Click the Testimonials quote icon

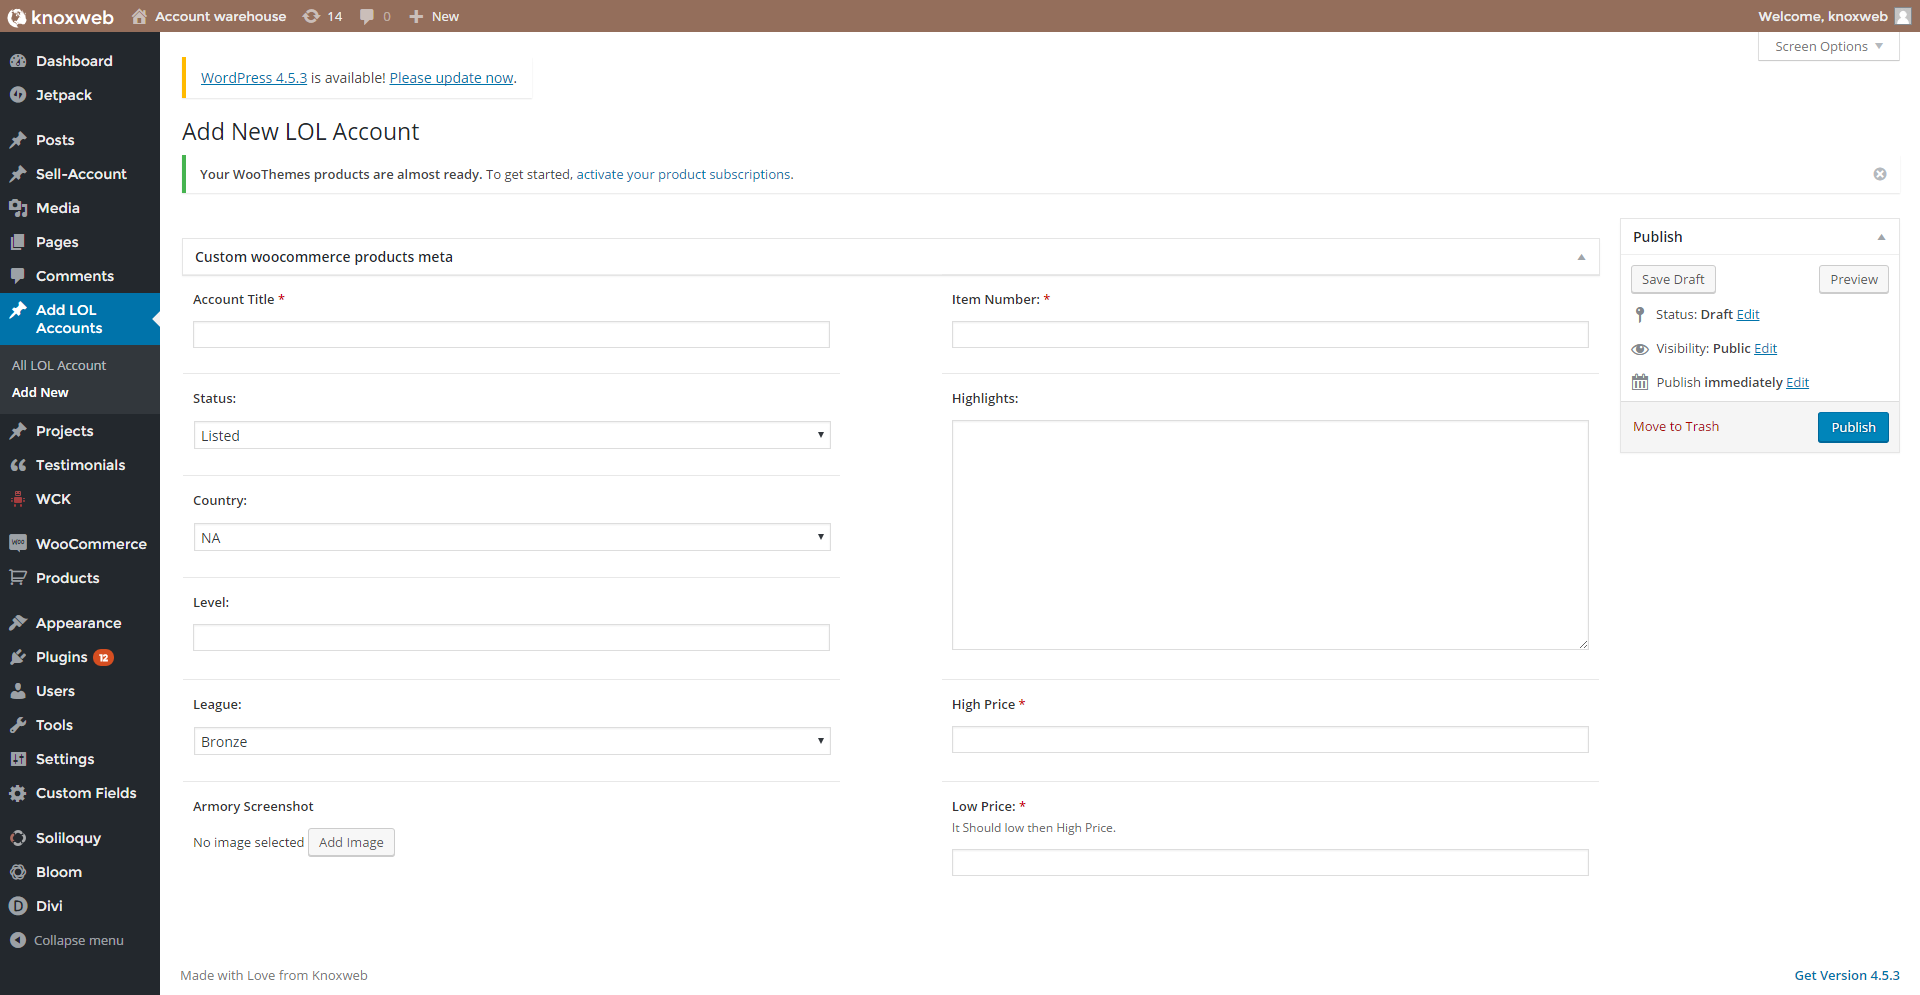(18, 465)
